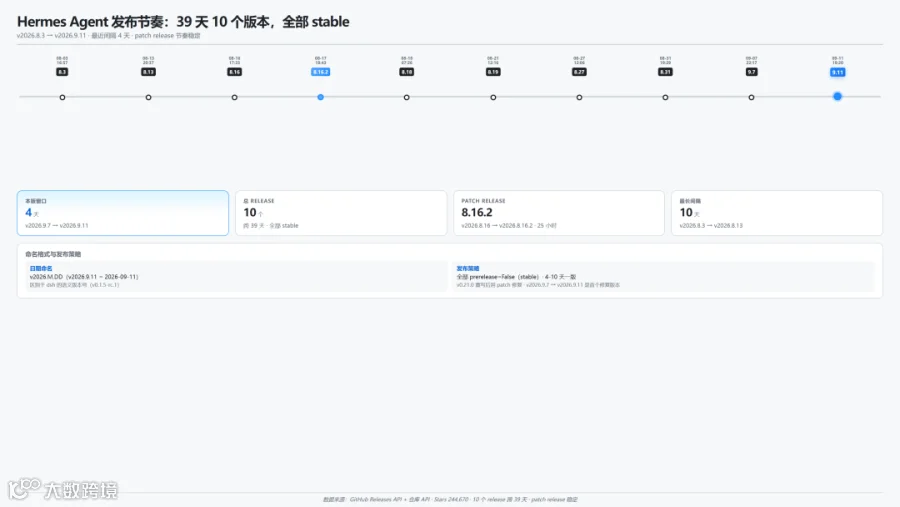
Task: Click the 'v2026.M.DD' naming format line
Action: pos(84,277)
